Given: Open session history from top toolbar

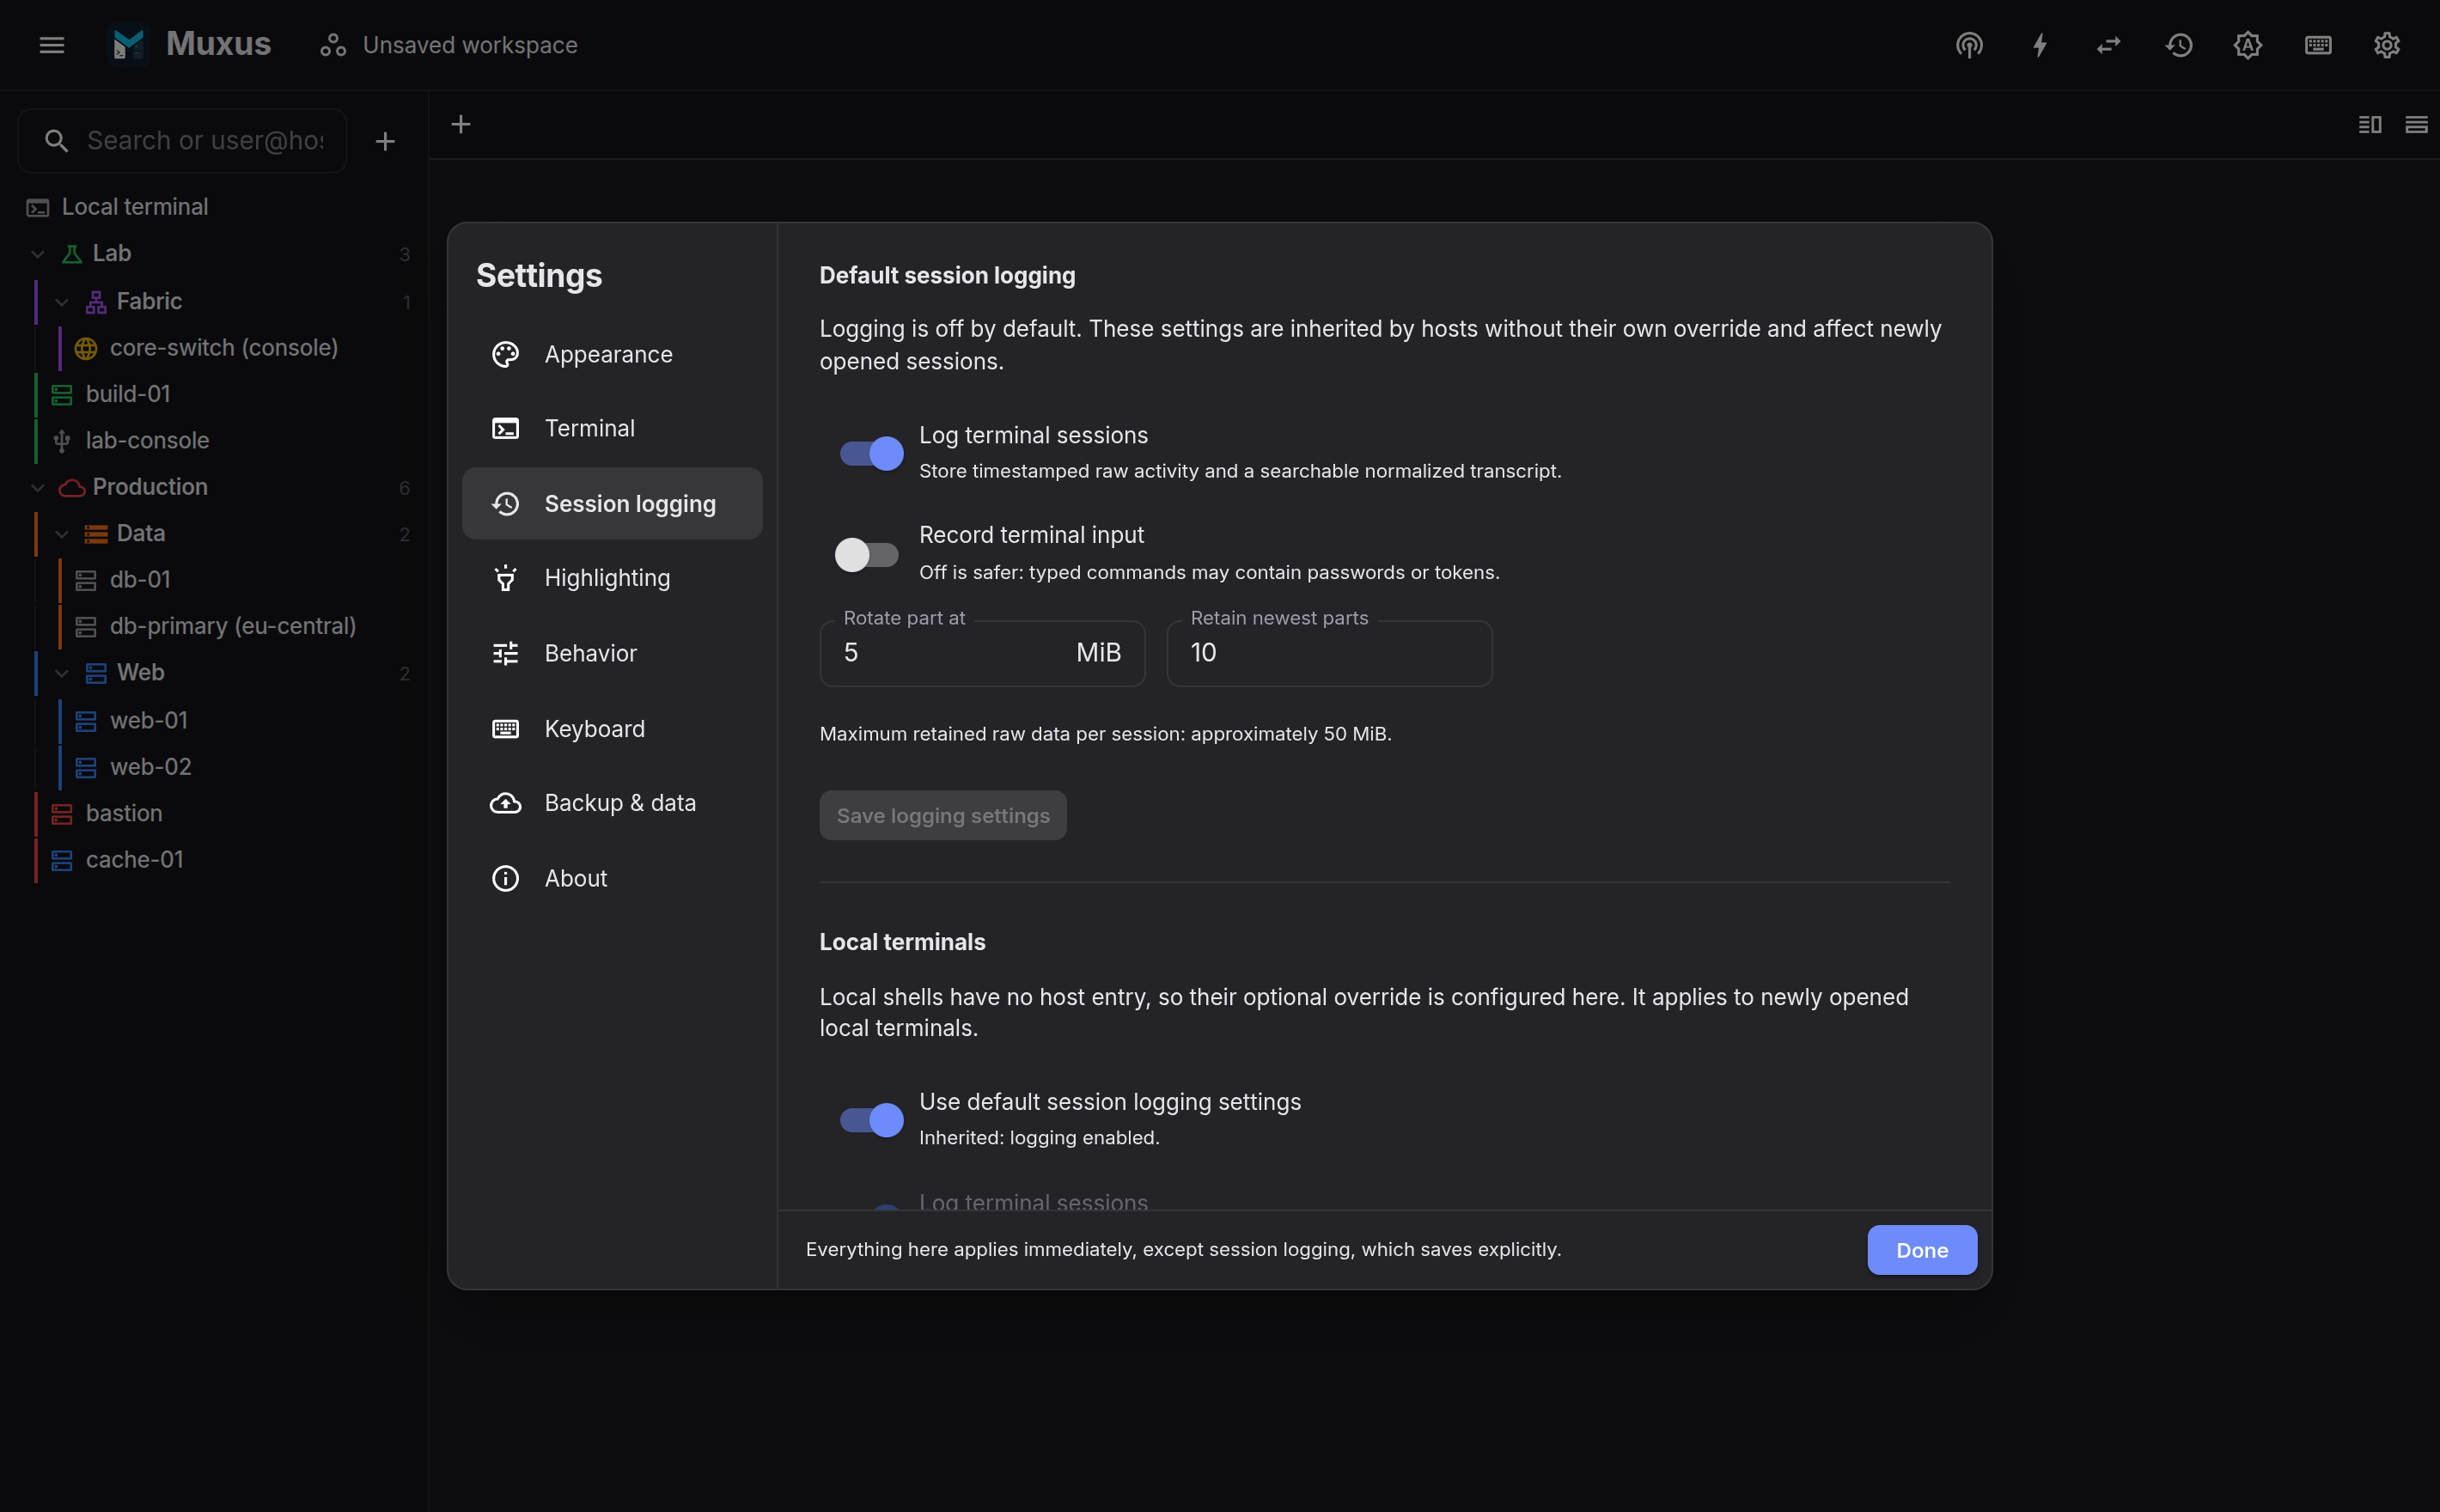Looking at the screenshot, I should pos(2179,45).
